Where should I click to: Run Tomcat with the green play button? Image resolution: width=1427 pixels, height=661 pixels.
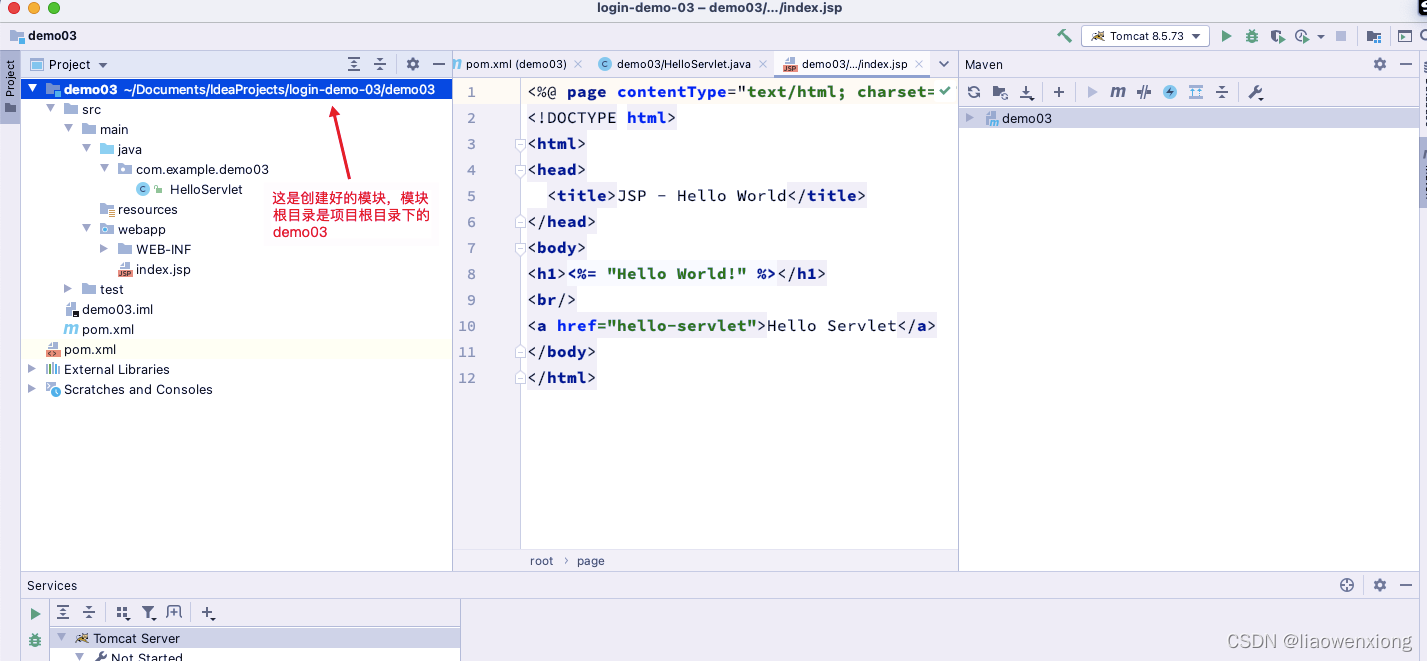(x=1227, y=36)
